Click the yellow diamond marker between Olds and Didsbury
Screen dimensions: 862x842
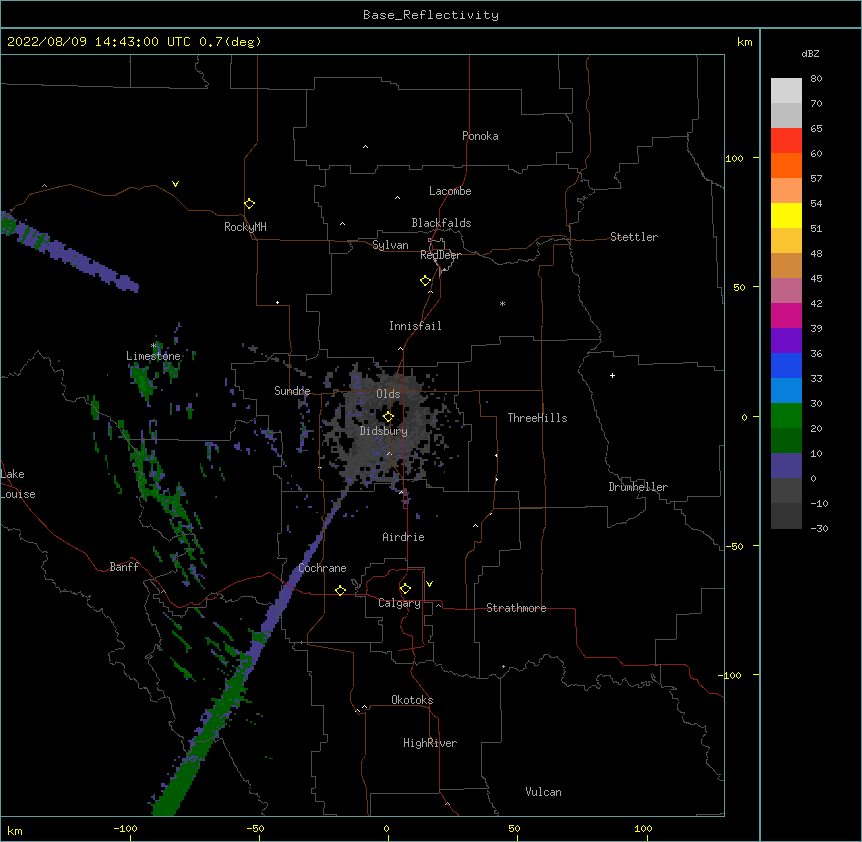pos(388,417)
